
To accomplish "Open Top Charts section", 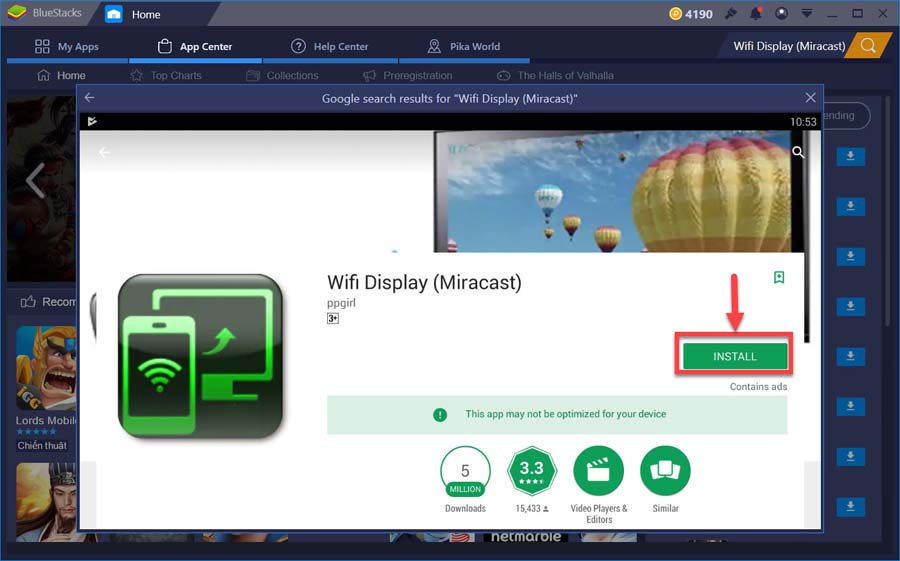I will click(x=166, y=75).
